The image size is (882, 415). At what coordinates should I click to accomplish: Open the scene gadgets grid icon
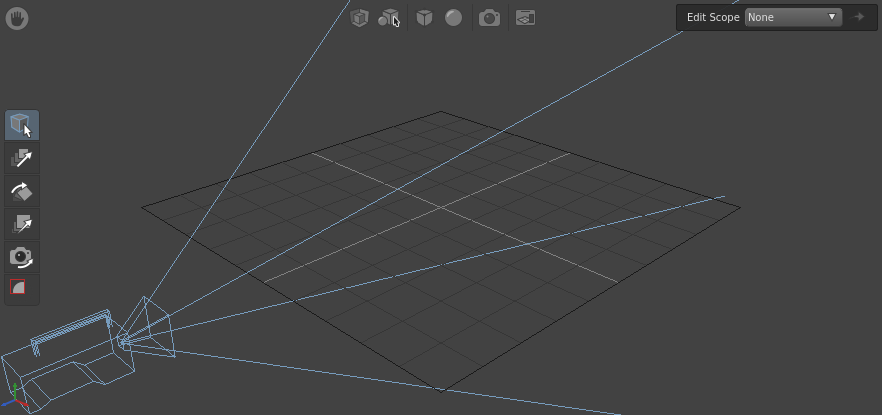click(525, 18)
